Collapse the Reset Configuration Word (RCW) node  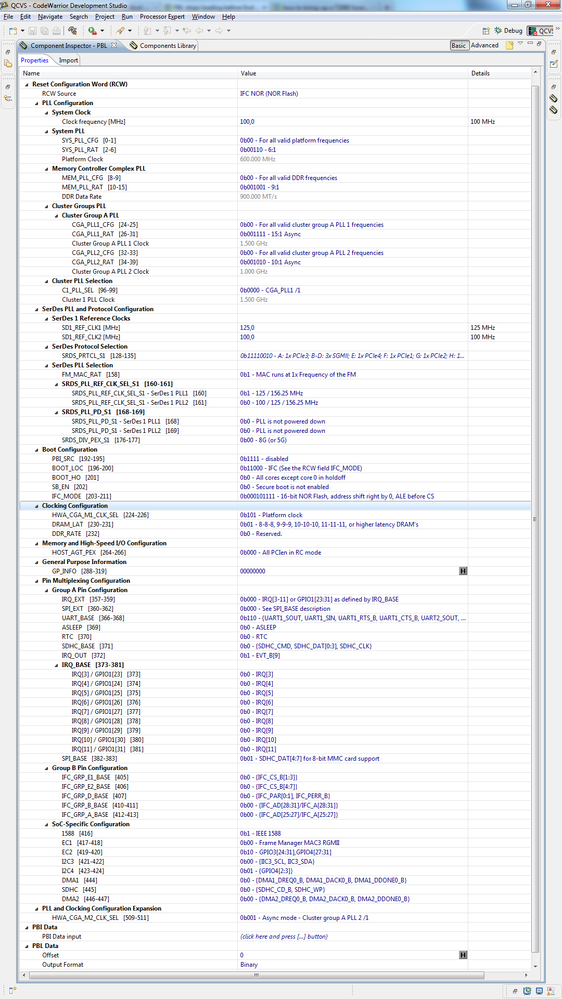27,84
